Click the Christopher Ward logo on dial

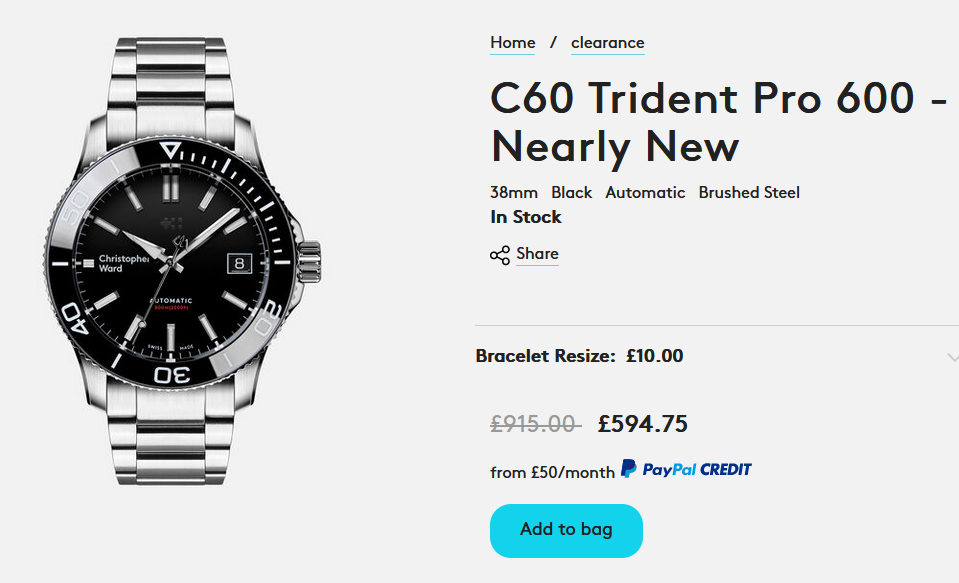click(x=123, y=262)
